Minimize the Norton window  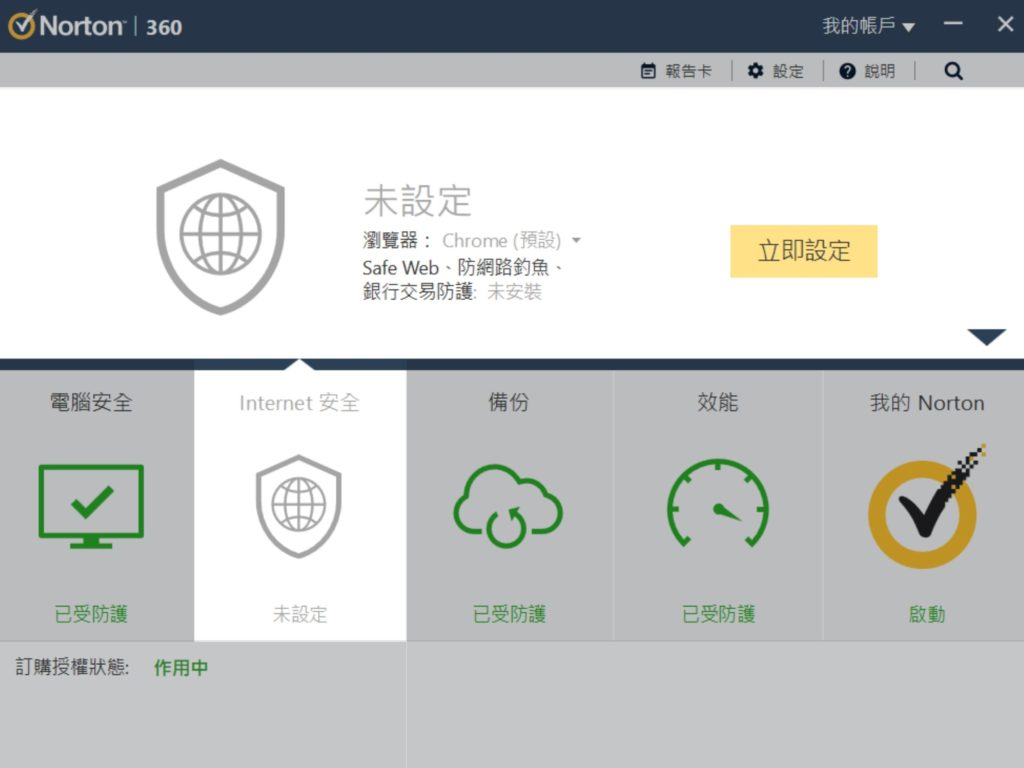click(x=953, y=24)
